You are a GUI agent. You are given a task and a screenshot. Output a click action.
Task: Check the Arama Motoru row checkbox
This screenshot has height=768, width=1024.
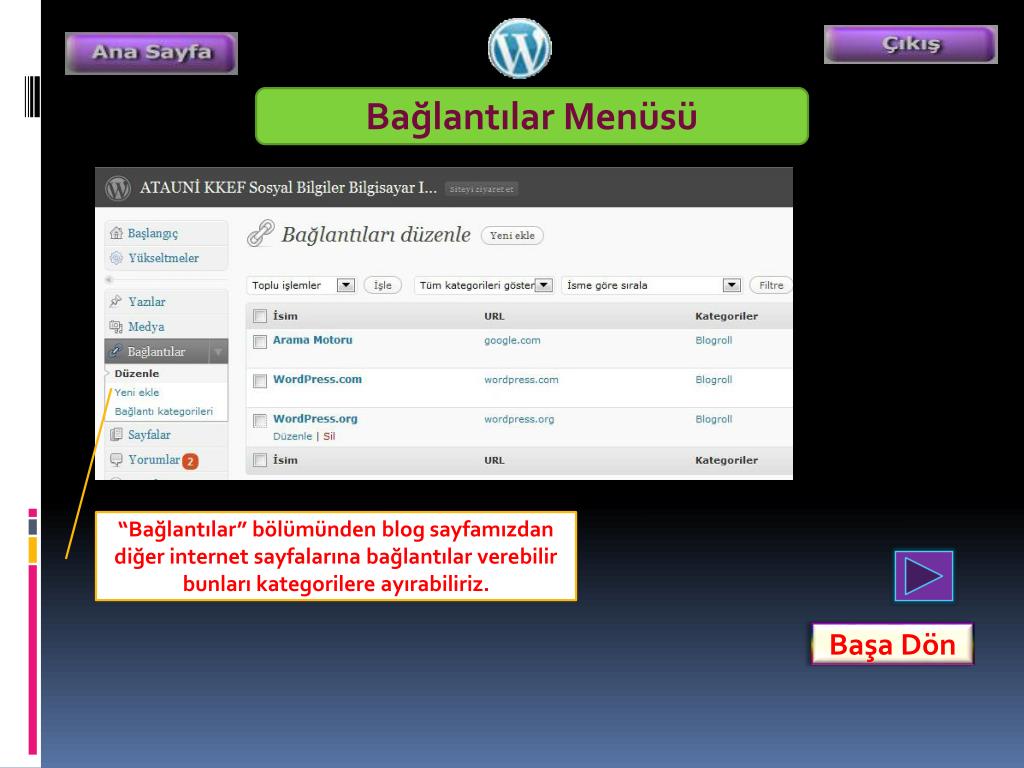pos(260,342)
